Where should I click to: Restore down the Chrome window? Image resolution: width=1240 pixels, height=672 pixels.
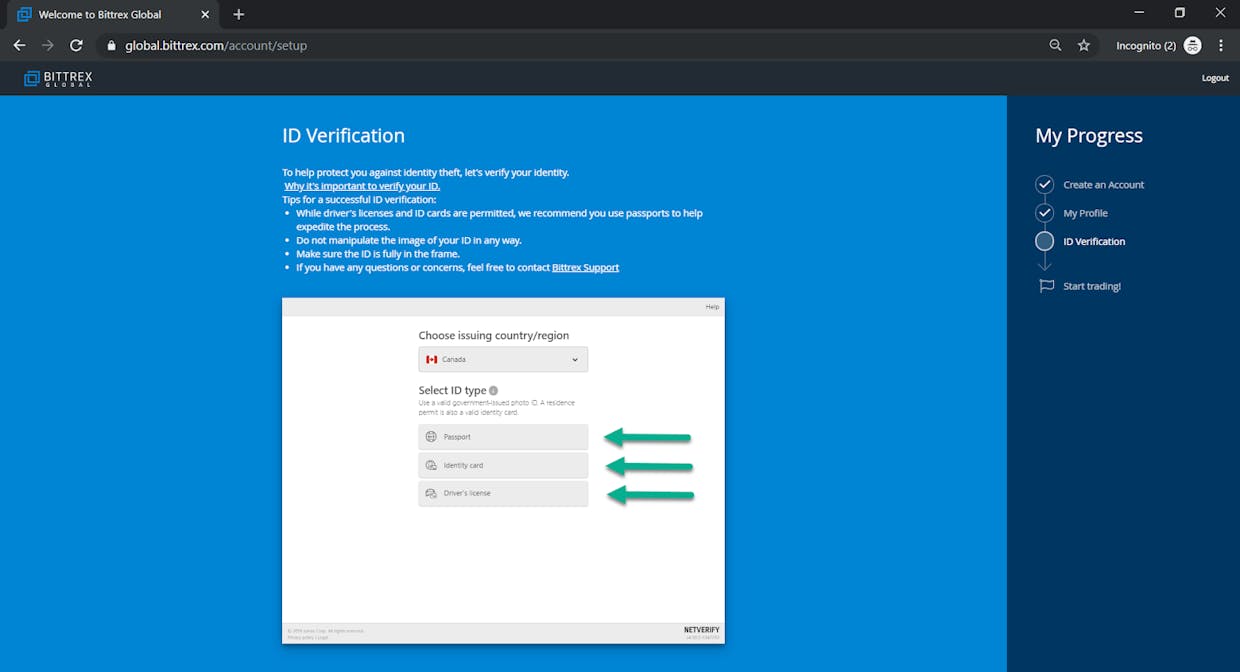pyautogui.click(x=1180, y=13)
